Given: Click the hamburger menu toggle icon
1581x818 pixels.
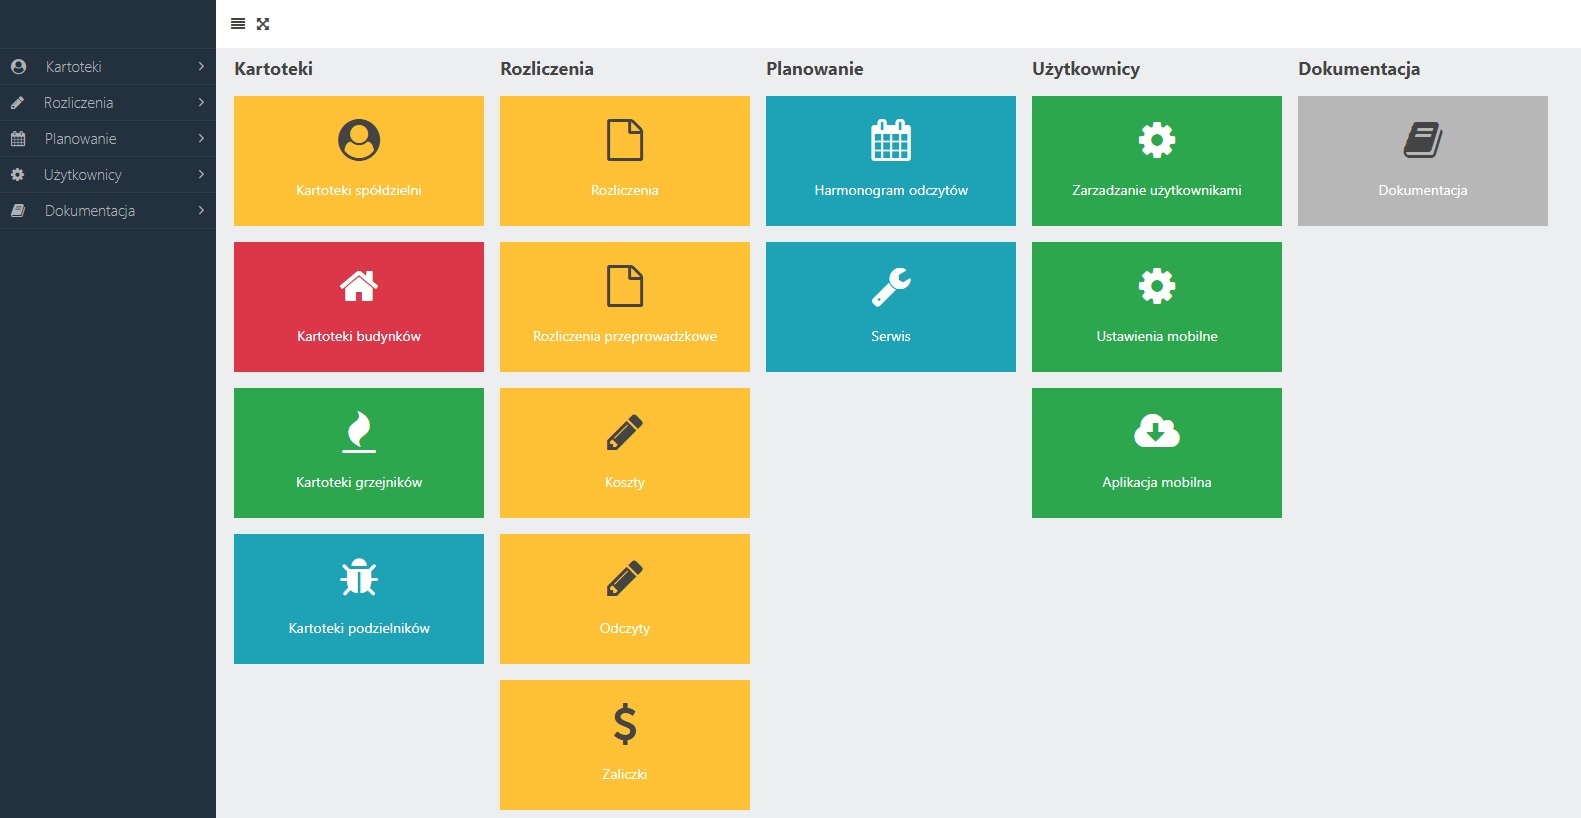Looking at the screenshot, I should click(238, 24).
